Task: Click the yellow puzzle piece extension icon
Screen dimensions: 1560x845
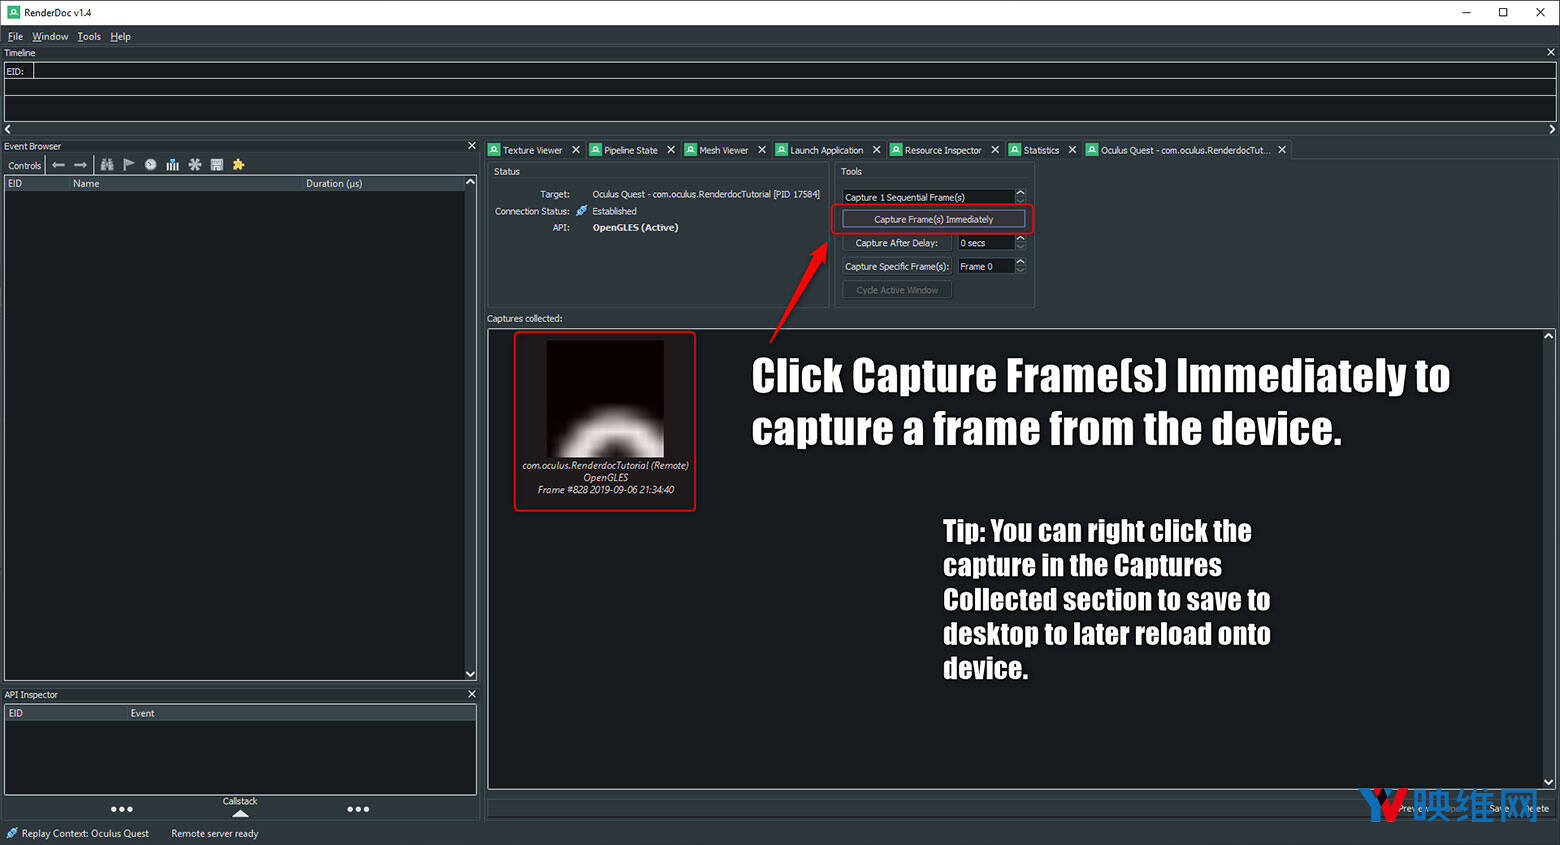Action: pyautogui.click(x=239, y=165)
